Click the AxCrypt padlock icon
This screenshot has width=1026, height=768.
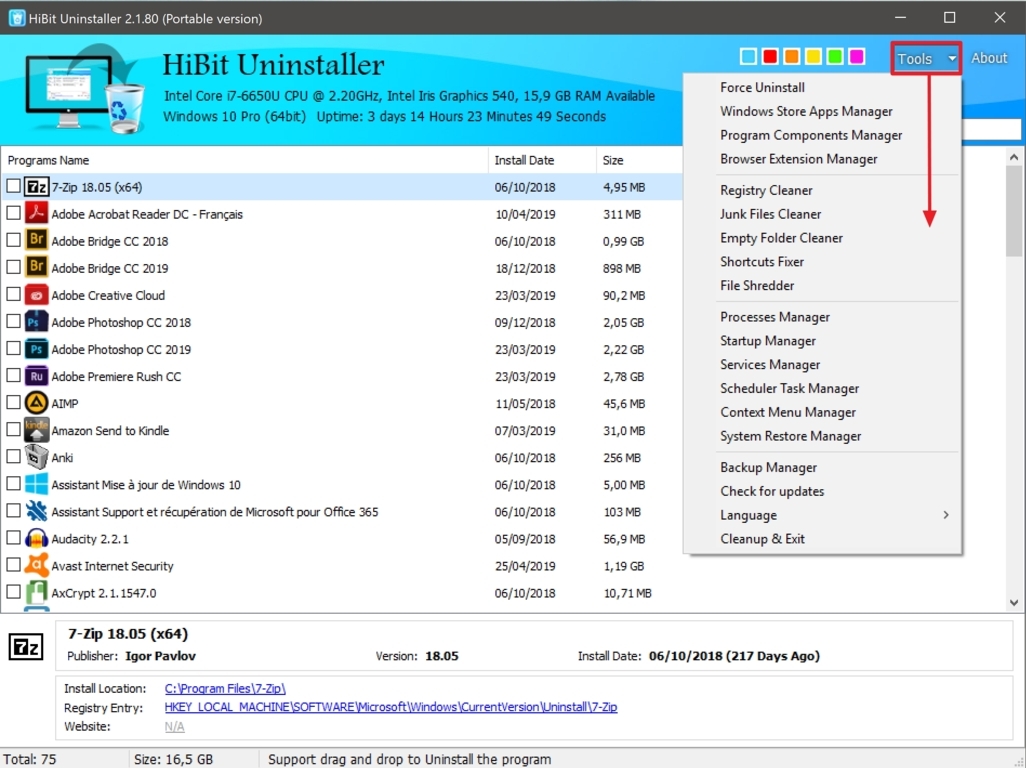coord(37,592)
